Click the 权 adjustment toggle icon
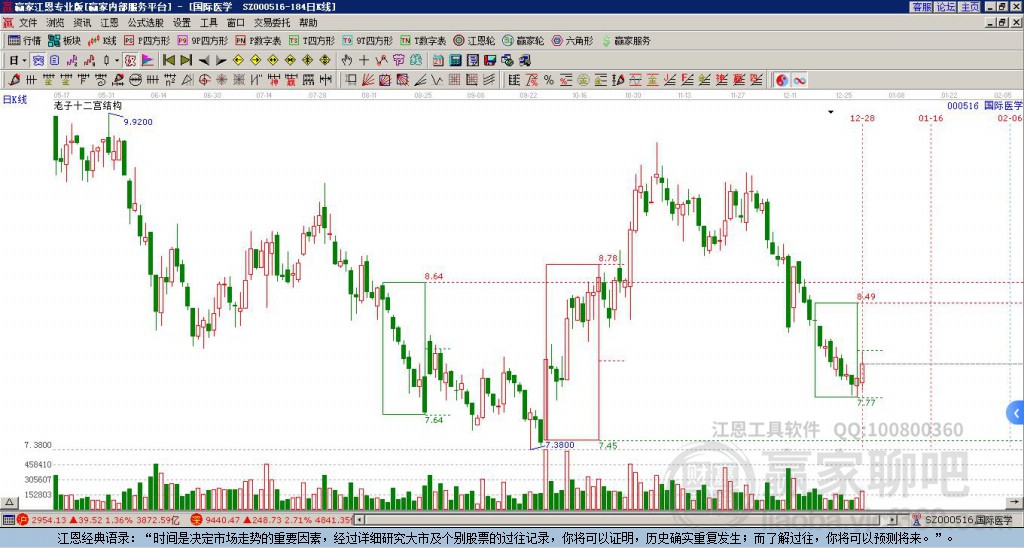This screenshot has width=1024, height=548. point(130,61)
